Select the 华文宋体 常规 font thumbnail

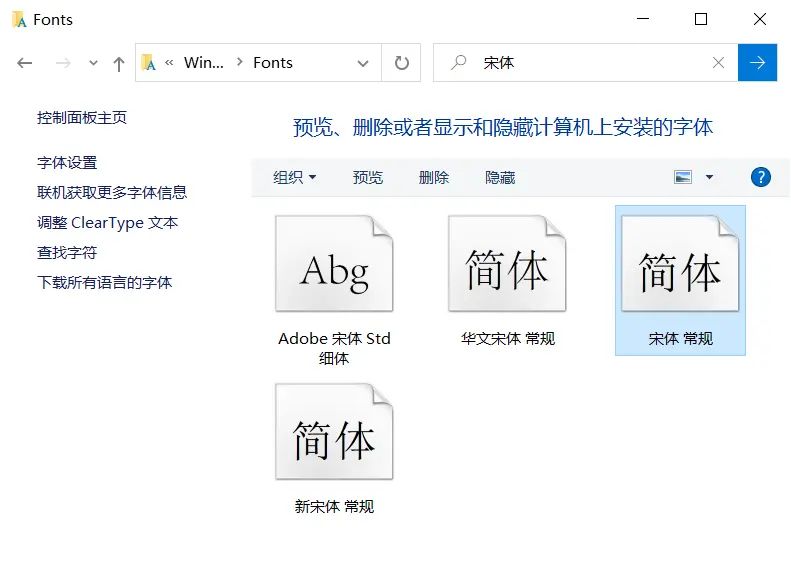pyautogui.click(x=507, y=263)
